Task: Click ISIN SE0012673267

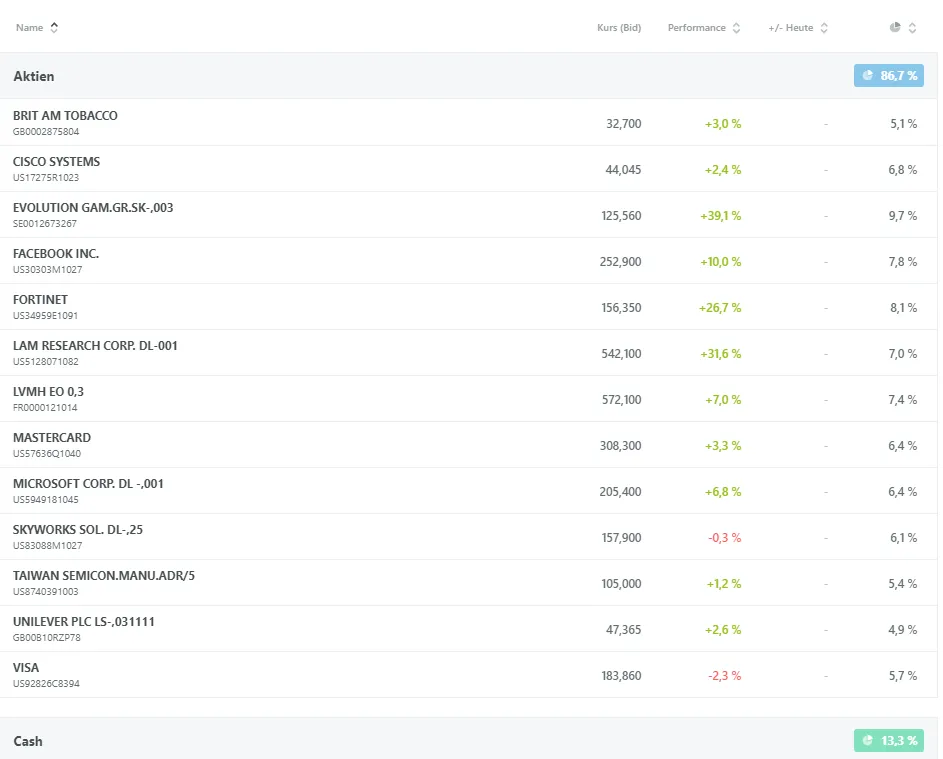Action: pos(45,224)
